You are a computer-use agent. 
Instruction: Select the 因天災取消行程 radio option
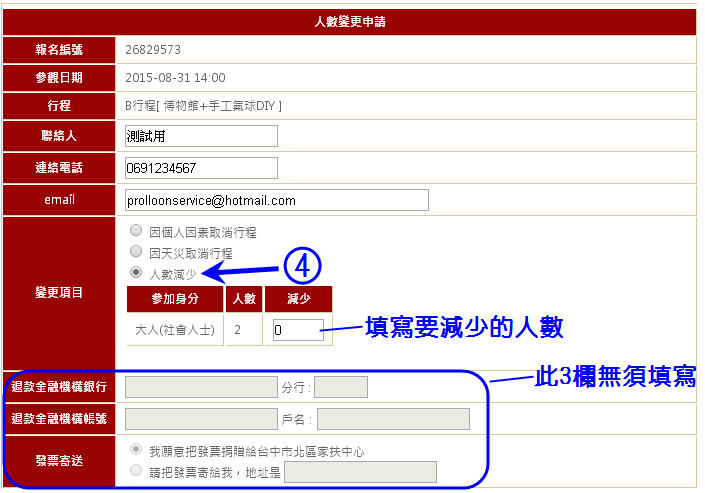pos(136,252)
